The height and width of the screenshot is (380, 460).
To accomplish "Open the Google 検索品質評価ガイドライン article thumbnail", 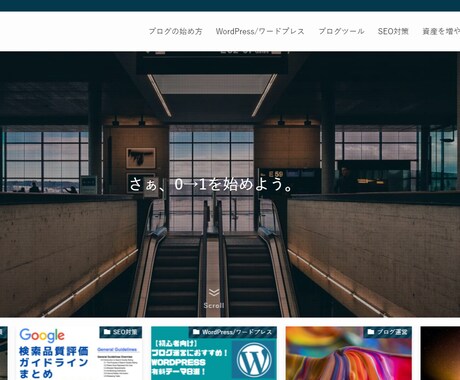I will (x=79, y=353).
